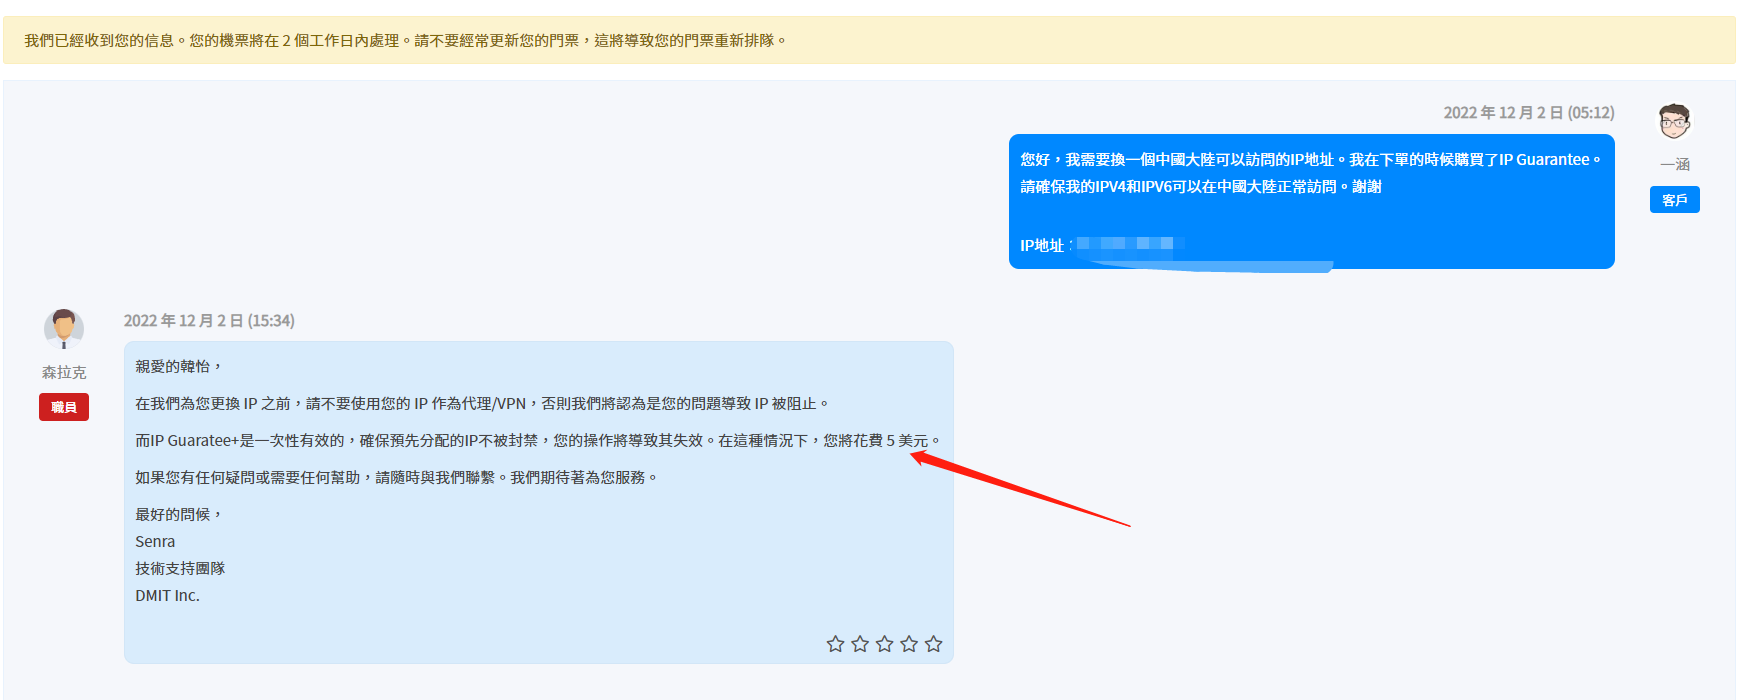1740x700 pixels.
Task: Click the red 職員 badge
Action: click(64, 407)
